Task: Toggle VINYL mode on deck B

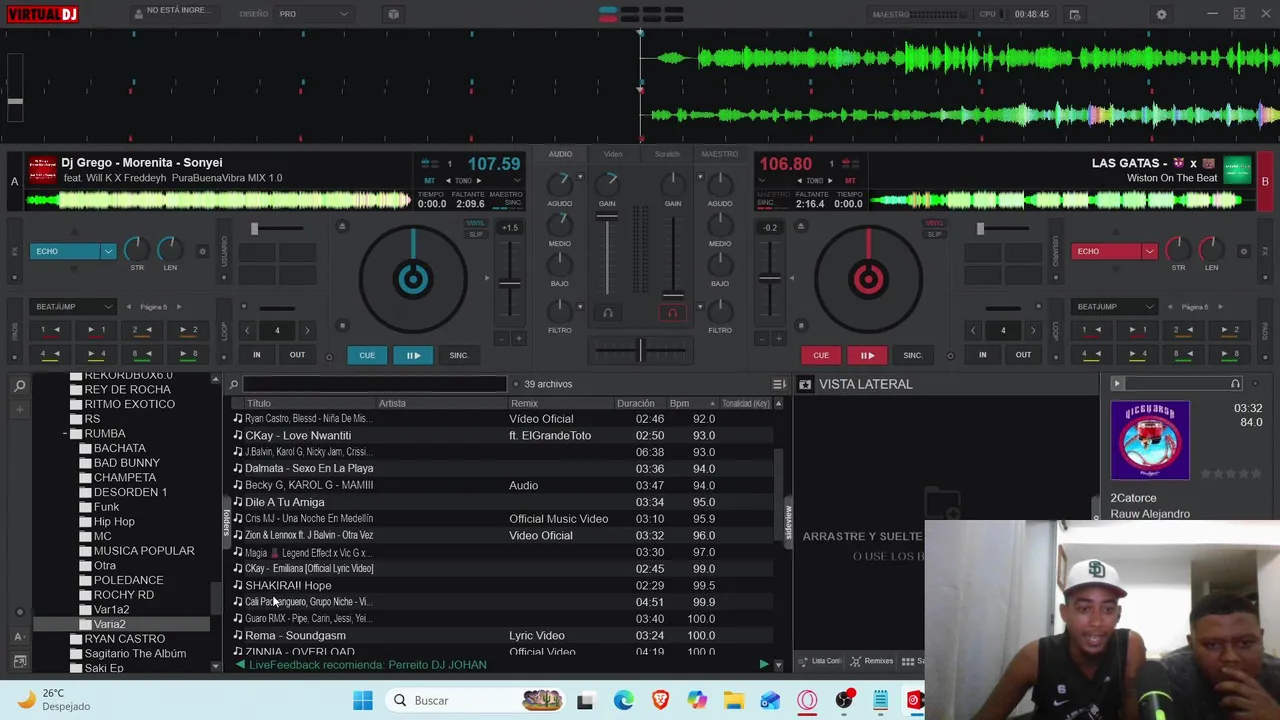Action: [x=934, y=224]
